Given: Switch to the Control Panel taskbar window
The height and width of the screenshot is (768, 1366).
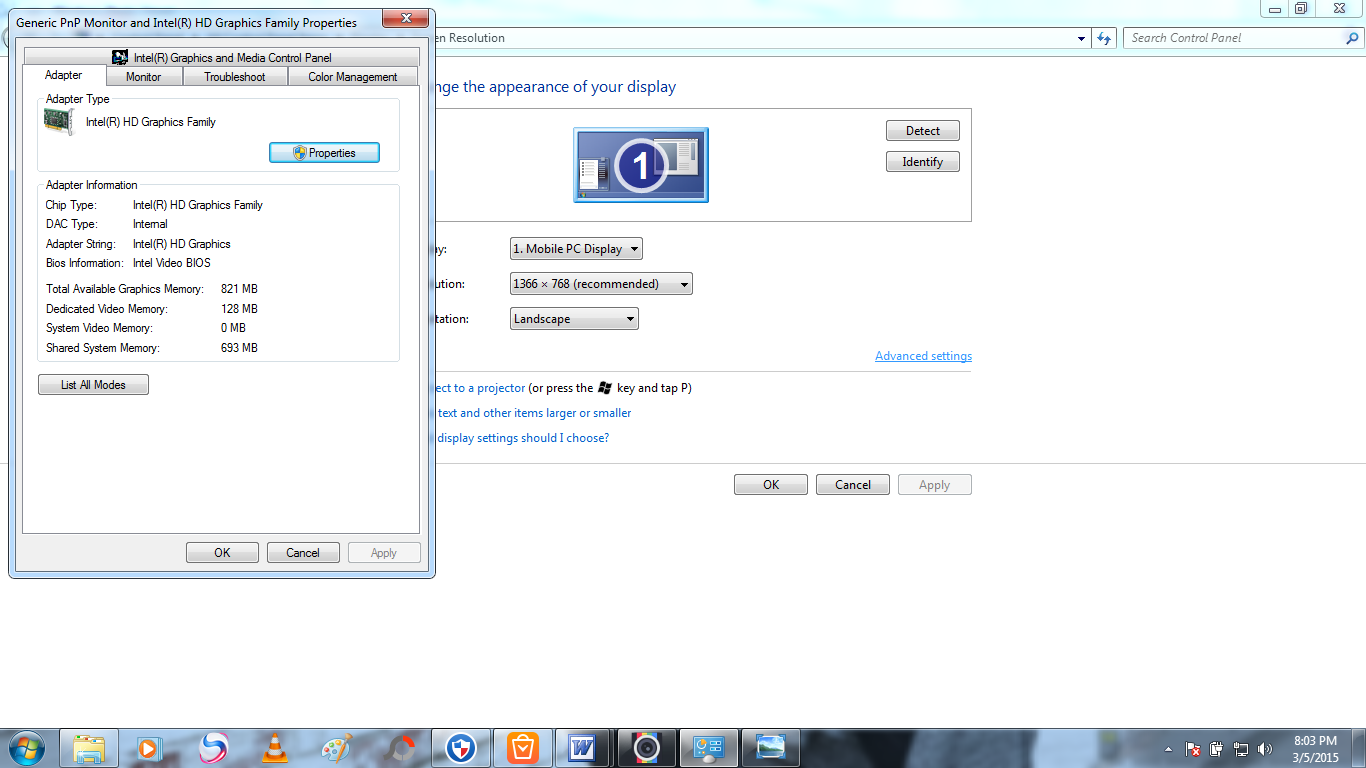Looking at the screenshot, I should (709, 748).
